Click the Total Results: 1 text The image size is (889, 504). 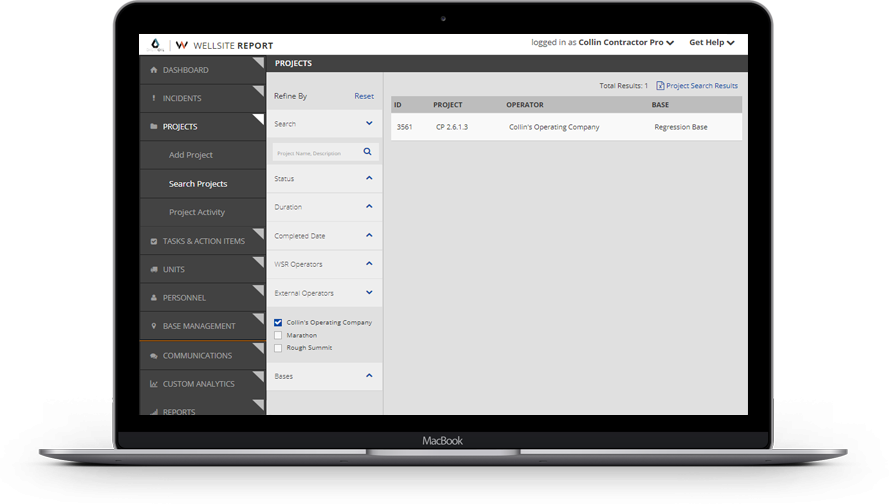click(624, 86)
